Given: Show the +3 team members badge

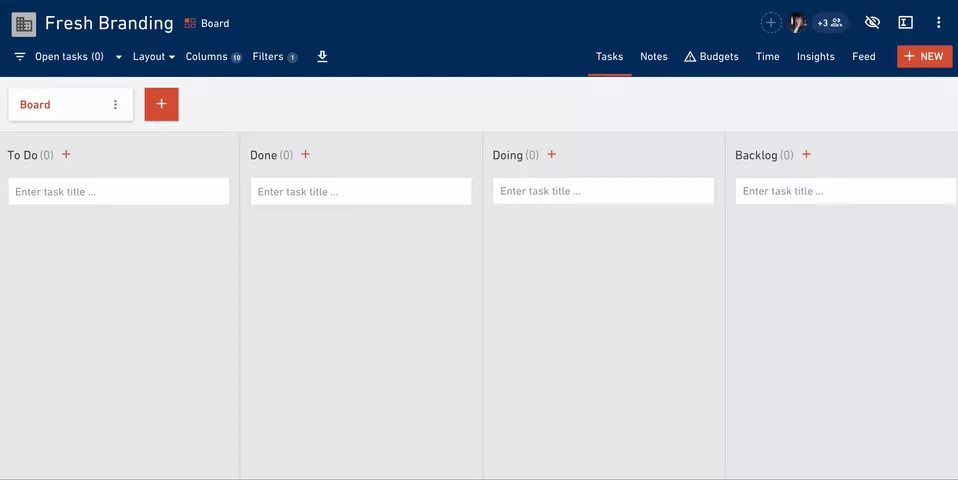Looking at the screenshot, I should coord(830,23).
